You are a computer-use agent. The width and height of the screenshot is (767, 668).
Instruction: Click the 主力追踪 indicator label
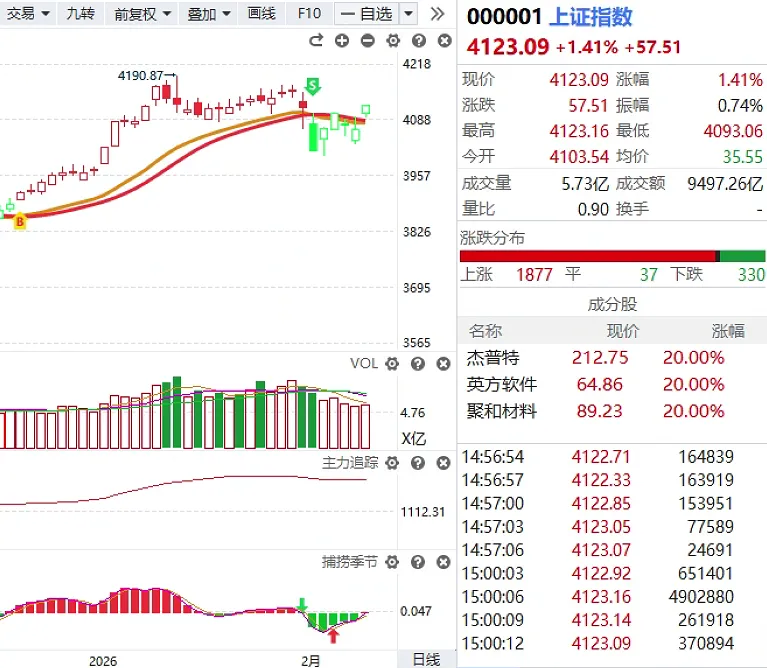pyautogui.click(x=350, y=463)
